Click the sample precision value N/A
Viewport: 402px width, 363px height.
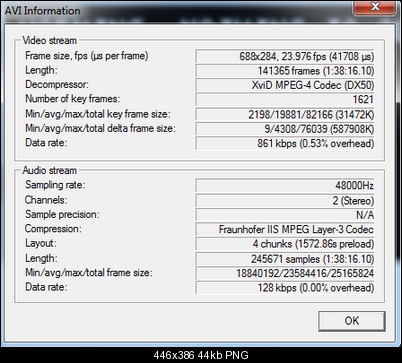285,215
